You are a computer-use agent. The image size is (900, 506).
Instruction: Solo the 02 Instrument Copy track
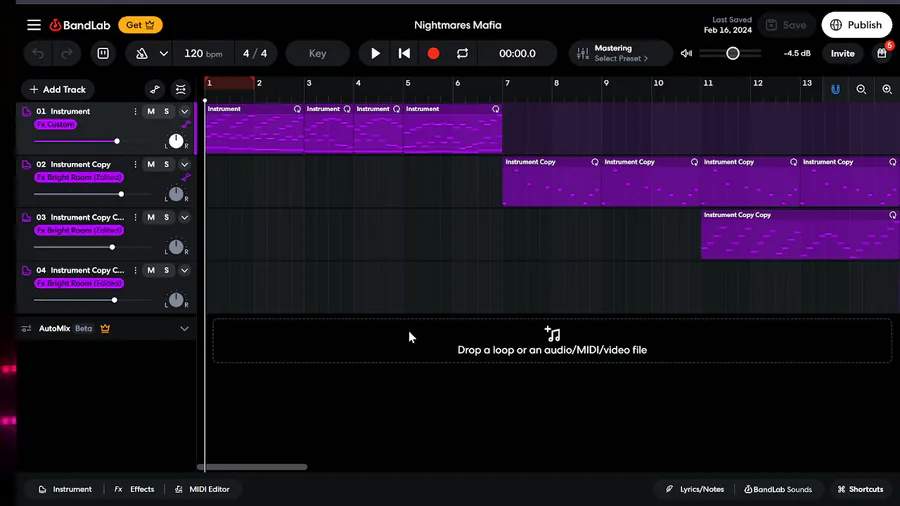[166, 164]
